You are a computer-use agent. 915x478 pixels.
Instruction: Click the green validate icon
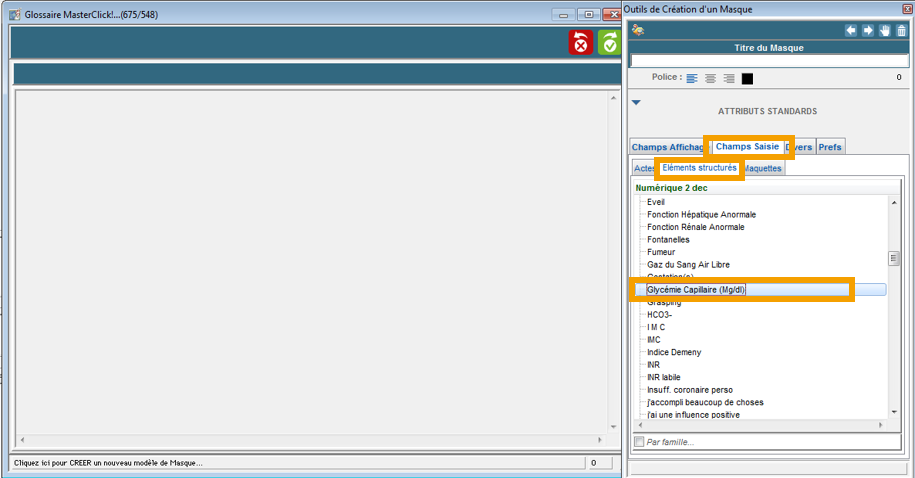[x=609, y=42]
